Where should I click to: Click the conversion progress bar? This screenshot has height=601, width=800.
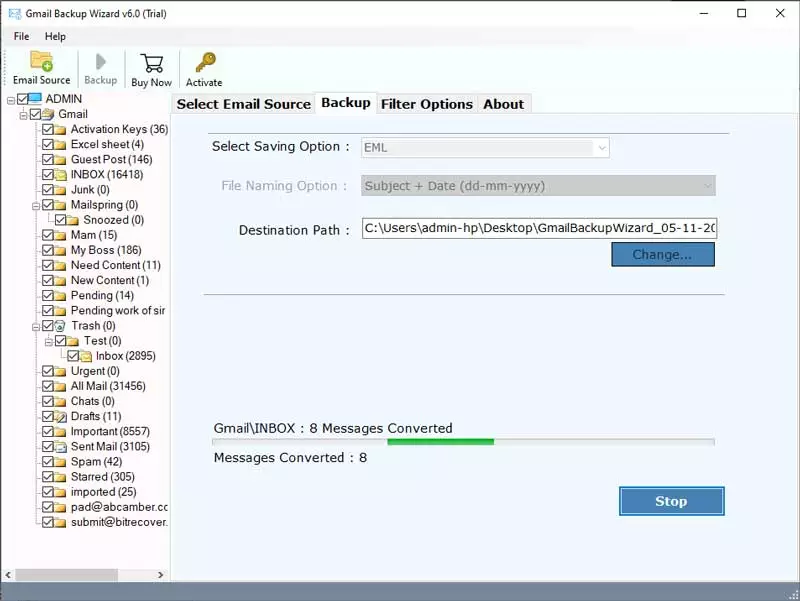[x=463, y=442]
